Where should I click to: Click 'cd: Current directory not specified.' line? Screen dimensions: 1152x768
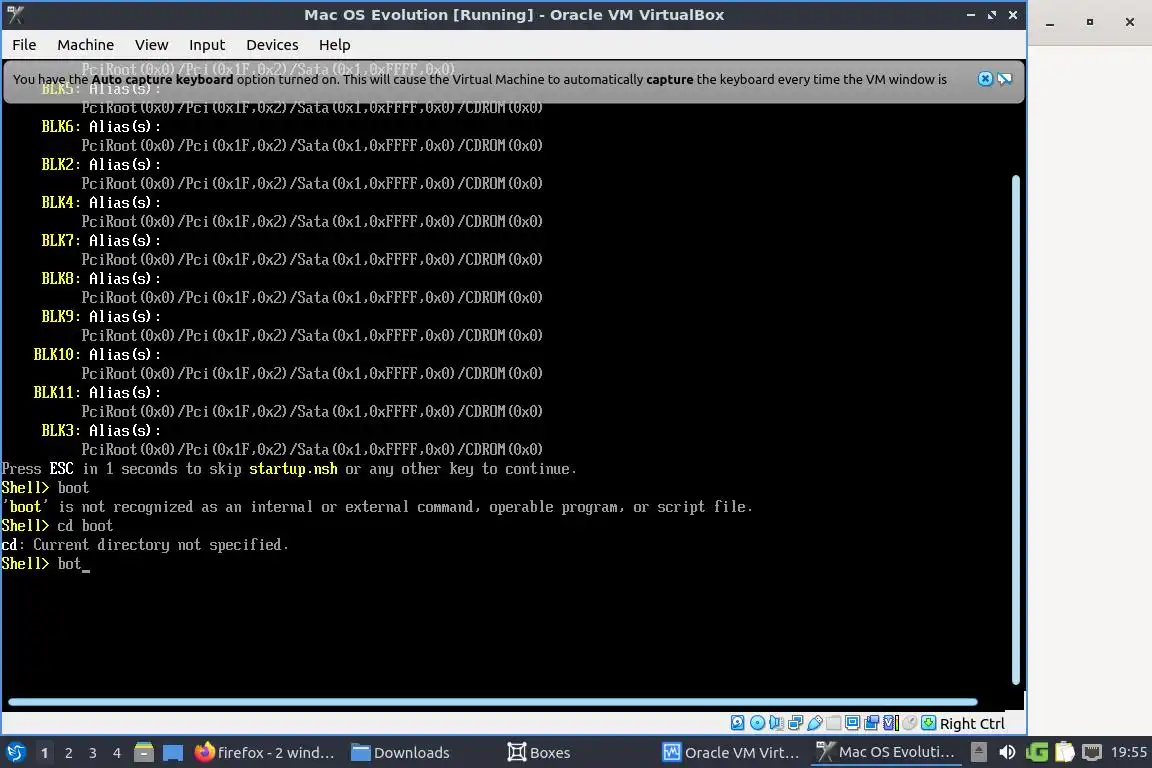(x=145, y=545)
